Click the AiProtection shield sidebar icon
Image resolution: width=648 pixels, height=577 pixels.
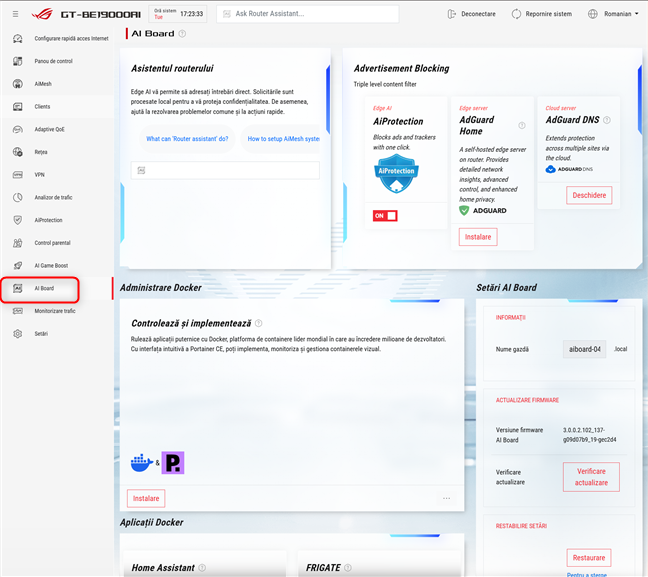17,220
